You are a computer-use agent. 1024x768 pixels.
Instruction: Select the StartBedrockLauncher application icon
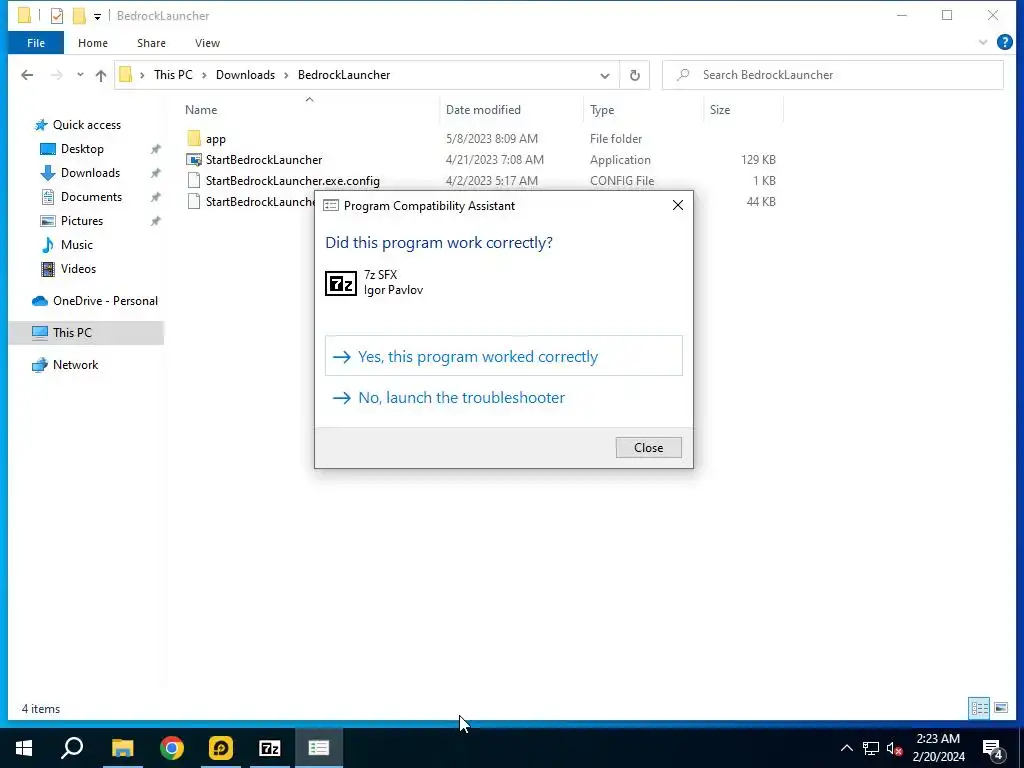coord(194,159)
